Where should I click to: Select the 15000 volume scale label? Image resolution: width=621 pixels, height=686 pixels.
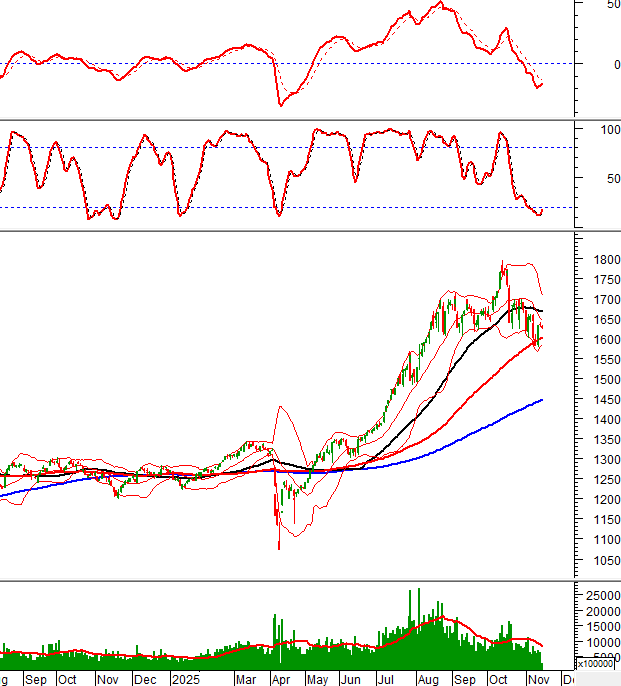tap(598, 627)
